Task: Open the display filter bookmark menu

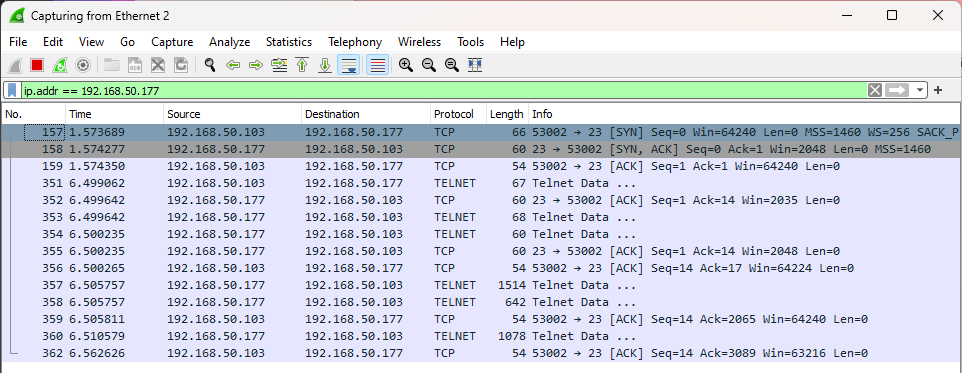Action: click(x=13, y=91)
